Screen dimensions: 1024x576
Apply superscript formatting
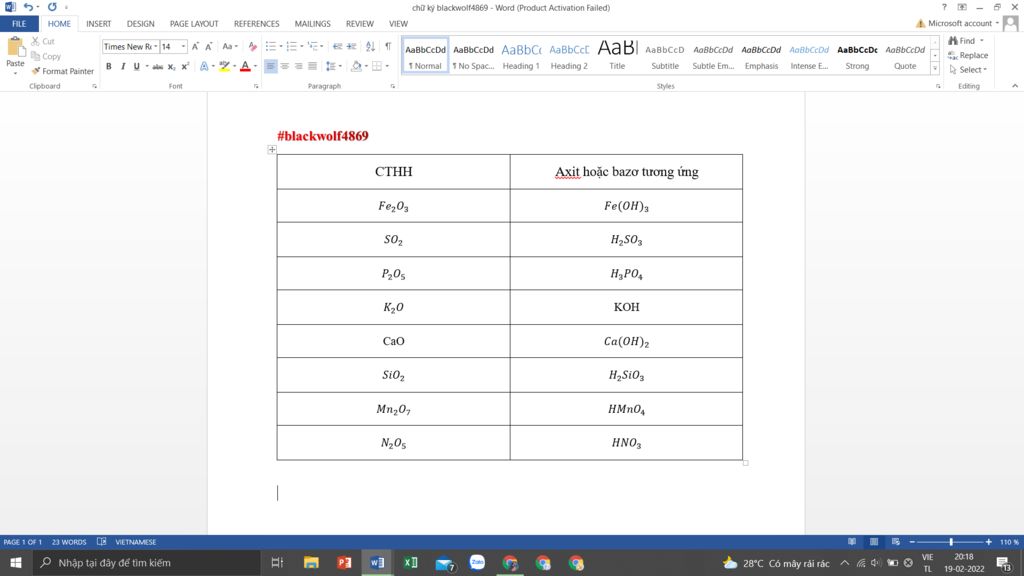coord(185,66)
